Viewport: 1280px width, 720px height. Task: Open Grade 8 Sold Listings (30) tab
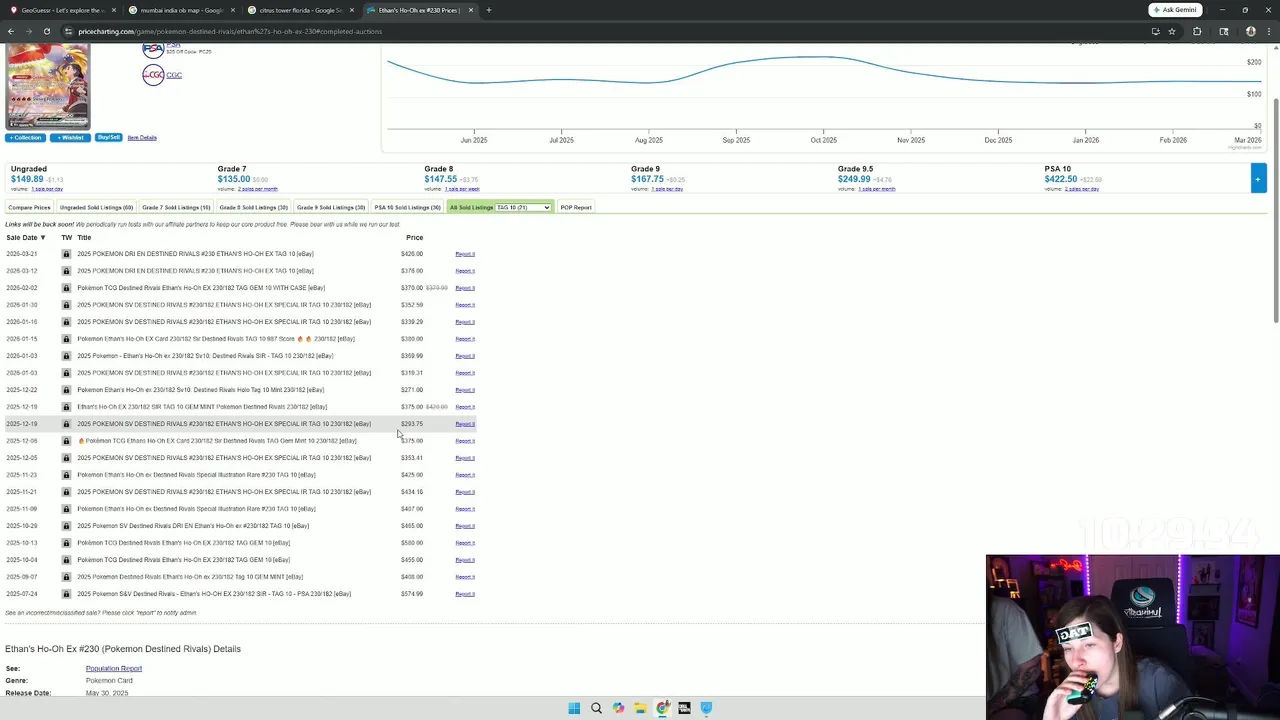[x=254, y=207]
